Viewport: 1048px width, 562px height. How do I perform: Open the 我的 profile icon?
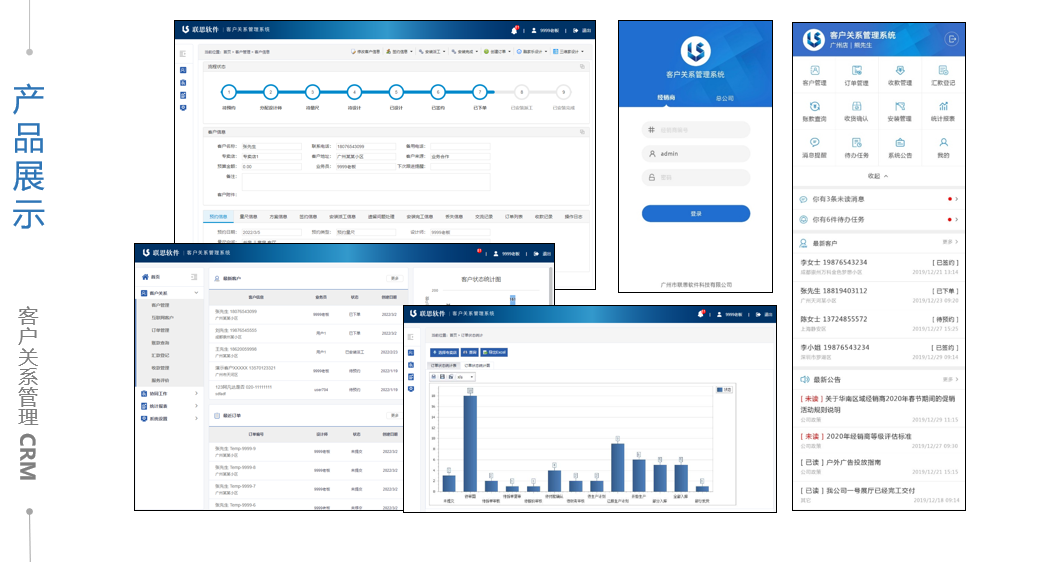coord(943,144)
